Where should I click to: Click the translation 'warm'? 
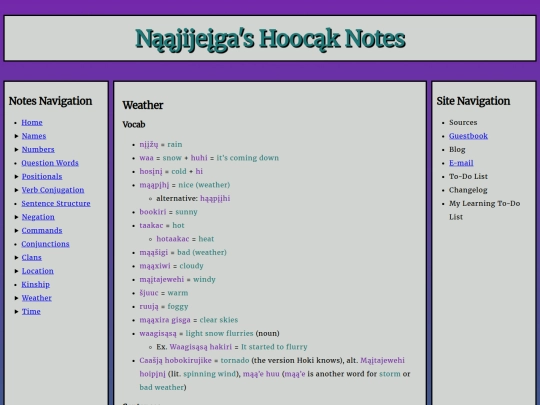[x=178, y=293]
